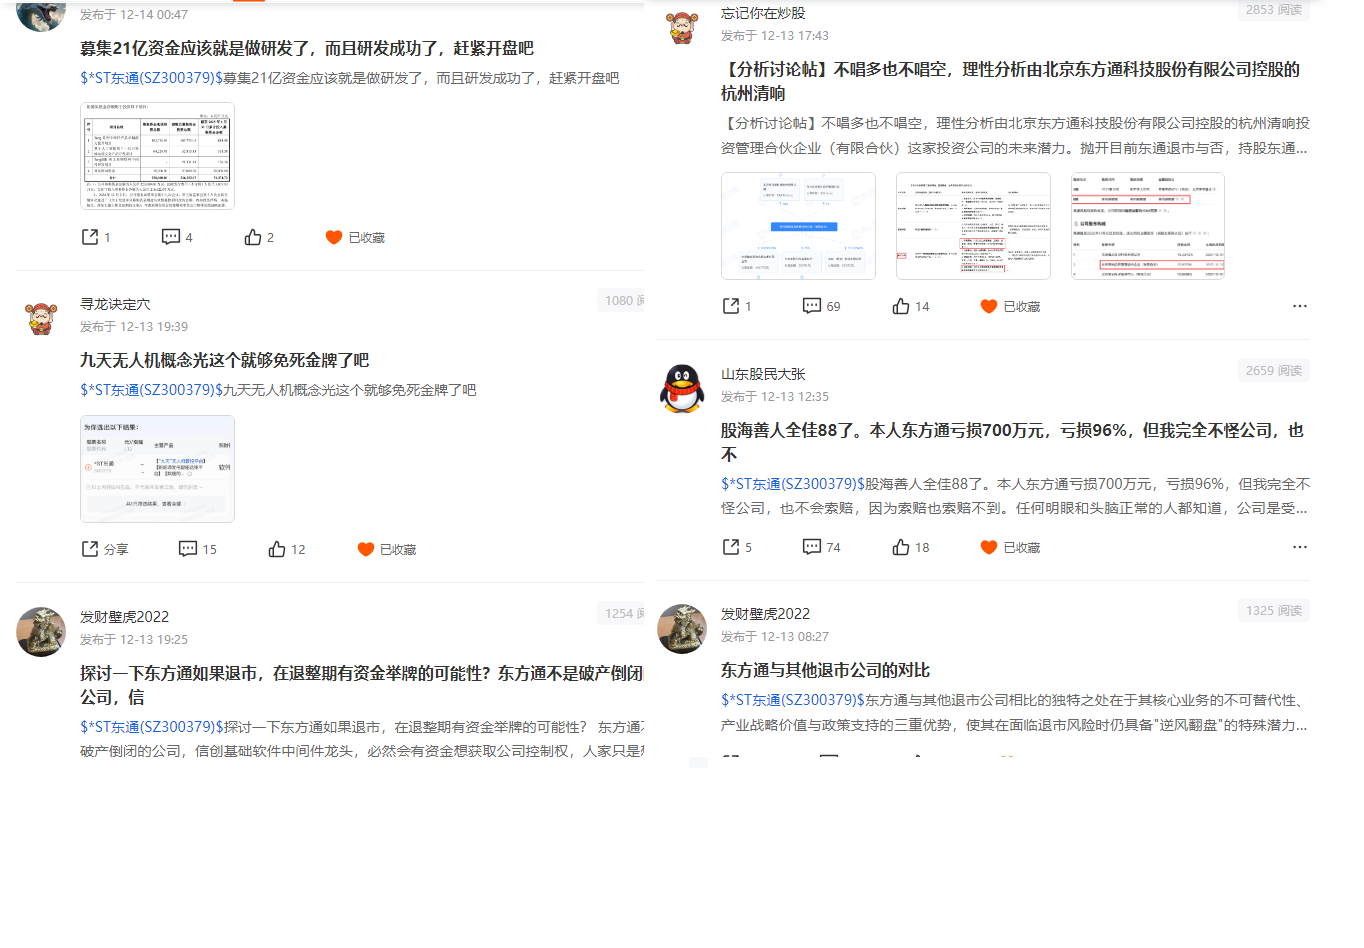Open table thumbnail in 募集21亿资金 post

[x=157, y=155]
